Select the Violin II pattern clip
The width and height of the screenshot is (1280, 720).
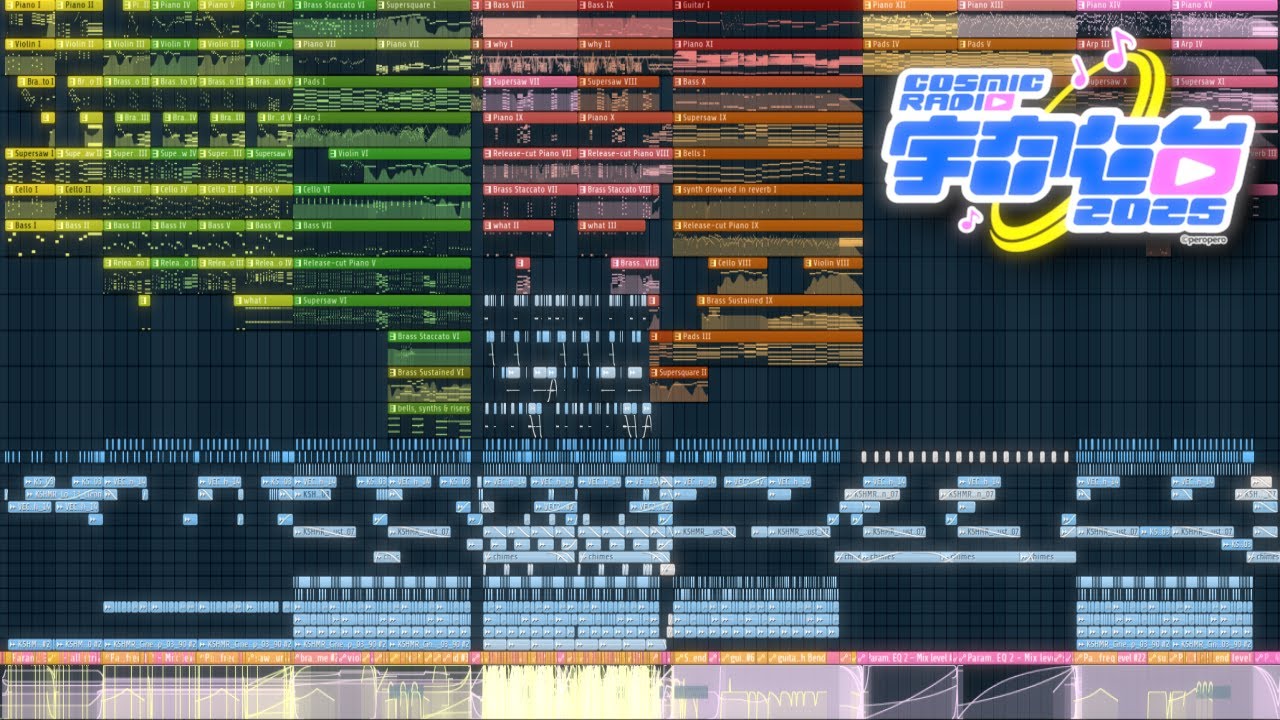(x=78, y=45)
